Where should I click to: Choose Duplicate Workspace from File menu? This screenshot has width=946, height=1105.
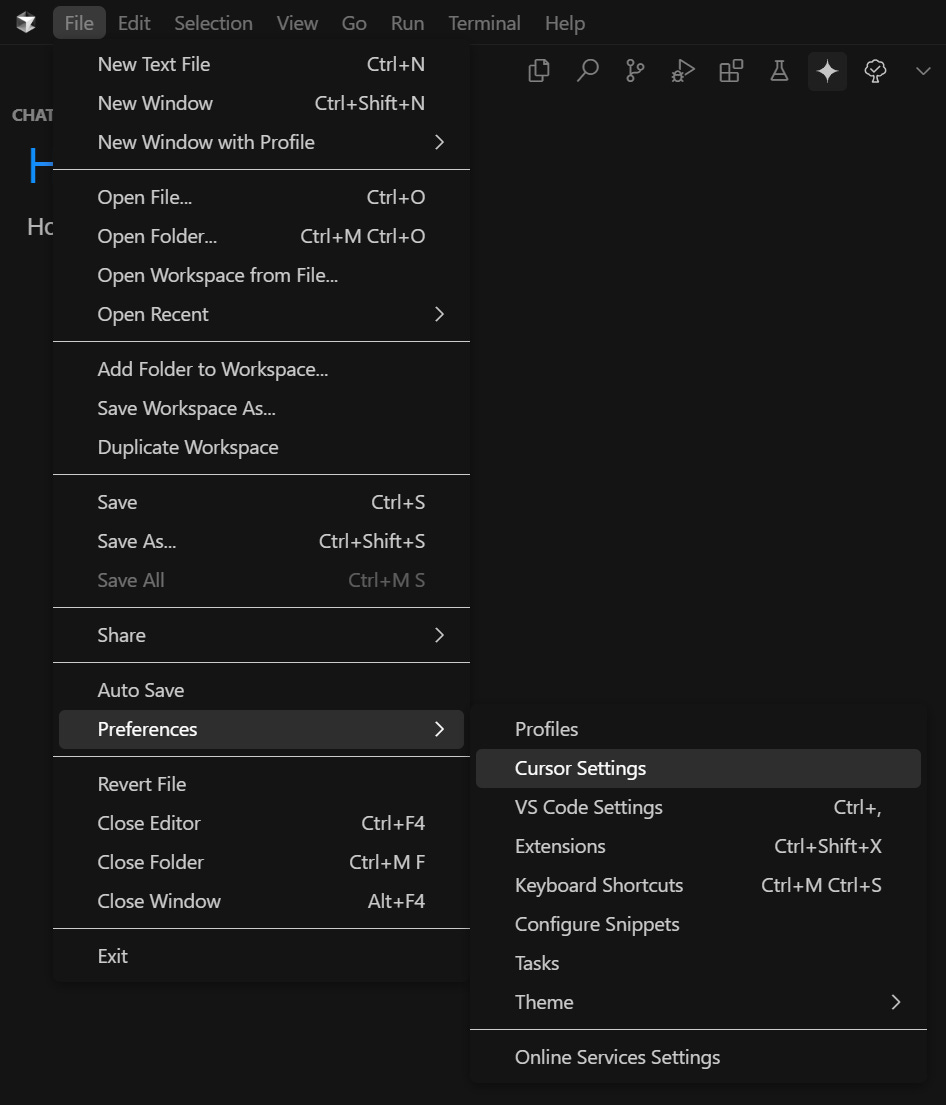187,447
